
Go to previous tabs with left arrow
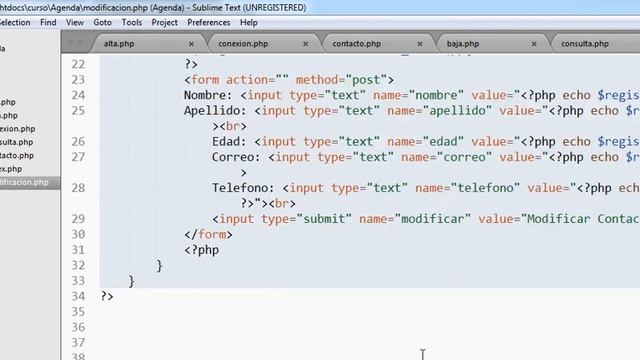(x=70, y=42)
